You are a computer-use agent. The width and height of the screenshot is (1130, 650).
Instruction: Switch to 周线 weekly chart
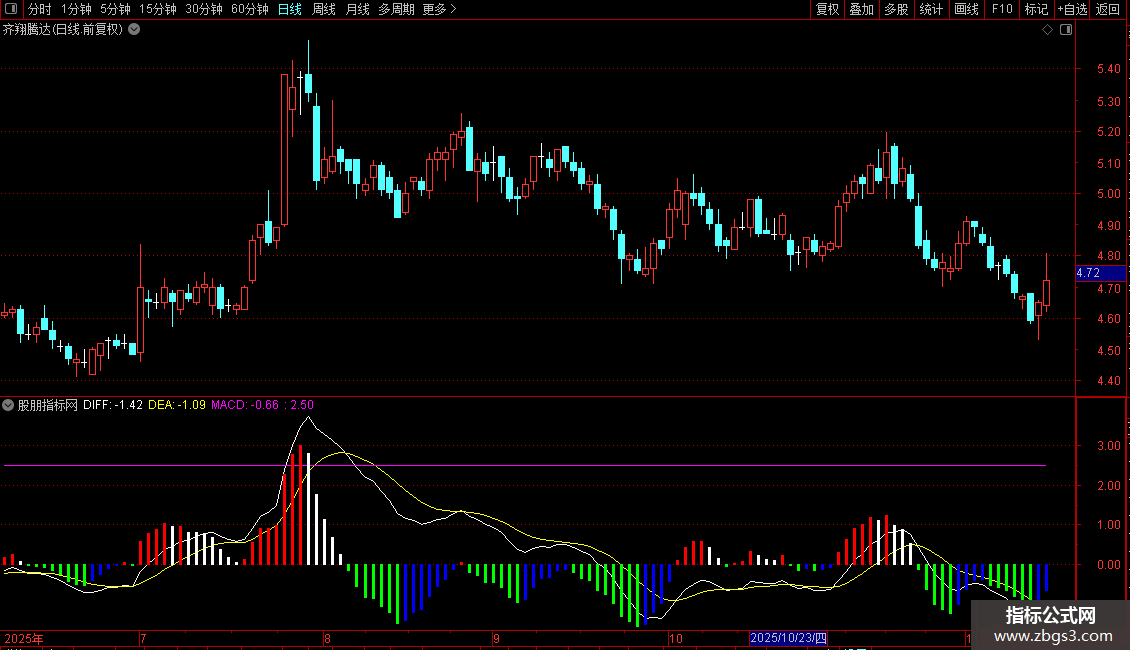324,9
